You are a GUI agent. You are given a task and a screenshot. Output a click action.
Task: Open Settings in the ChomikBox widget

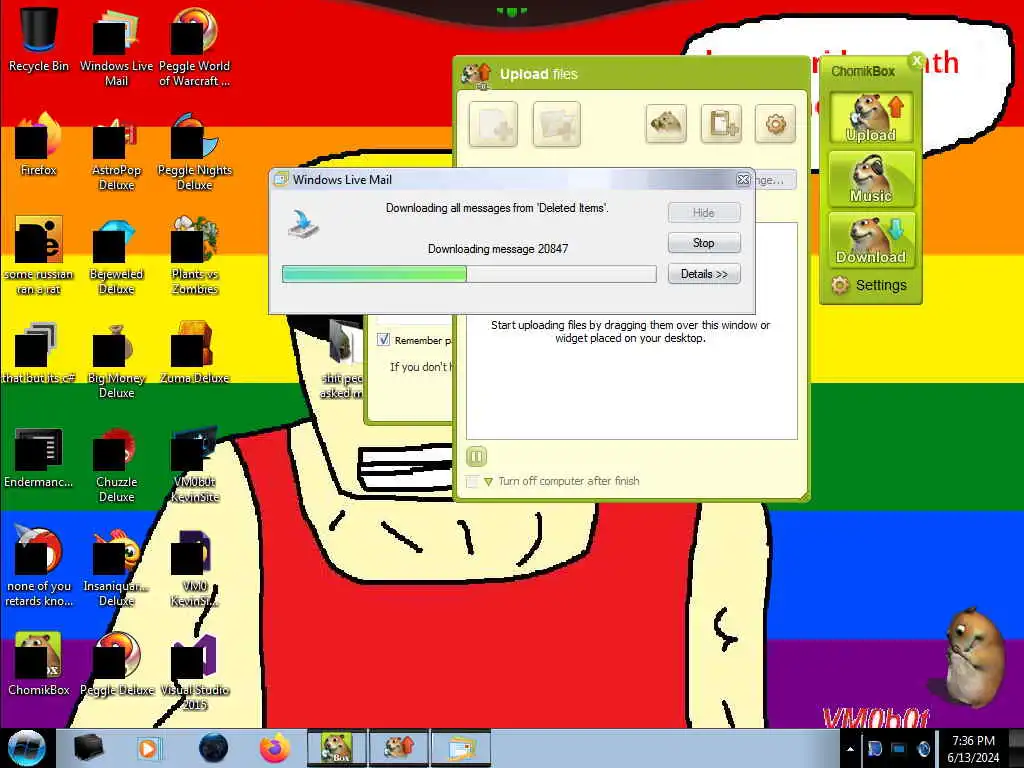(x=869, y=285)
